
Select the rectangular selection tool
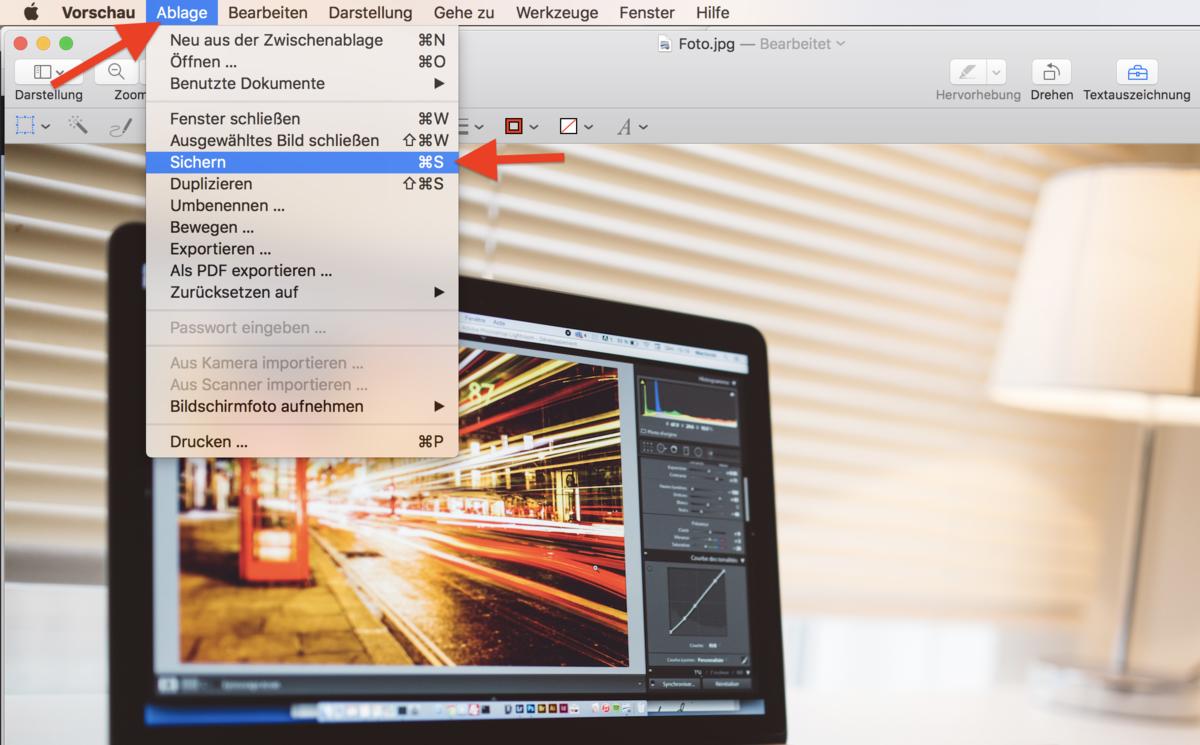click(26, 126)
